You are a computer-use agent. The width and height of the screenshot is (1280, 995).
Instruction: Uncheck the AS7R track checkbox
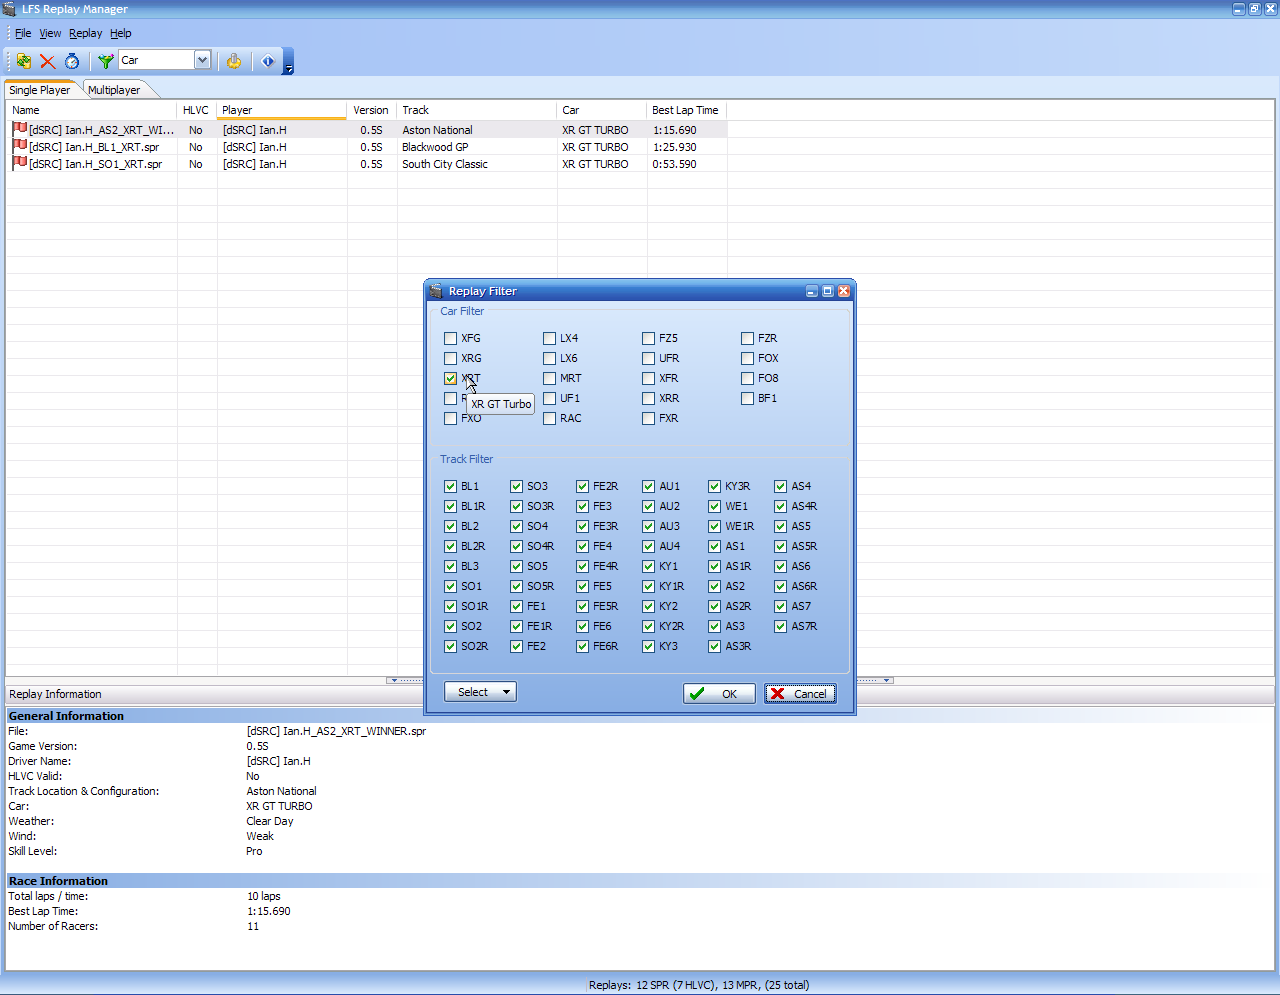pos(780,626)
